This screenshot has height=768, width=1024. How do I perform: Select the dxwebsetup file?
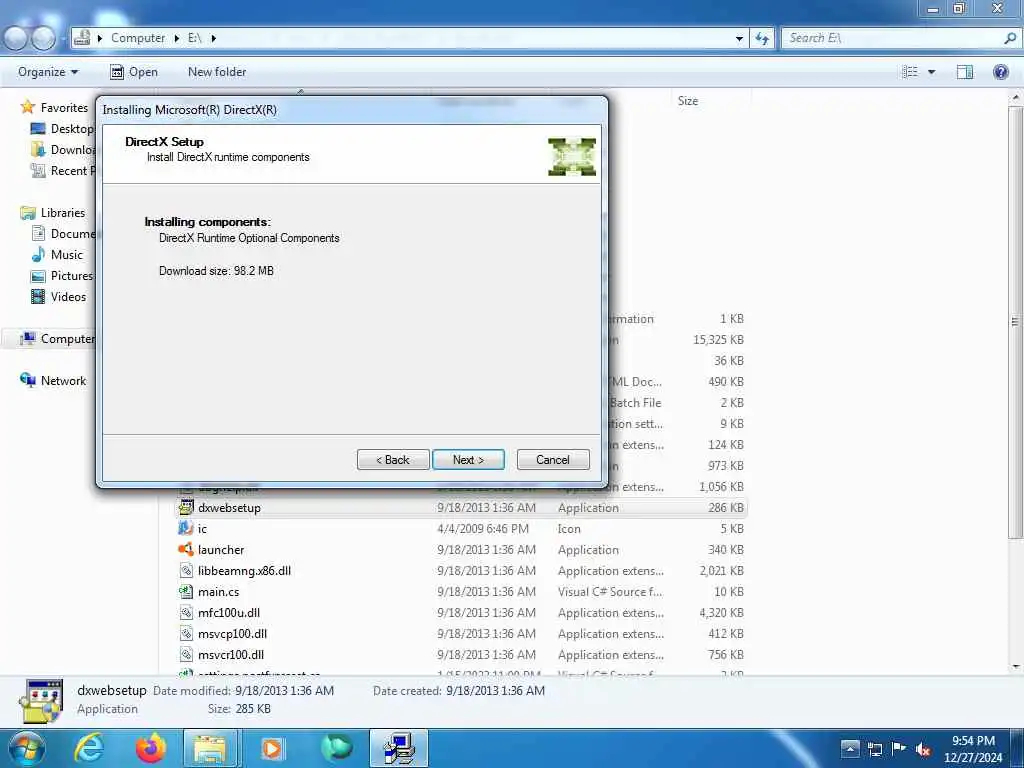tap(460, 507)
